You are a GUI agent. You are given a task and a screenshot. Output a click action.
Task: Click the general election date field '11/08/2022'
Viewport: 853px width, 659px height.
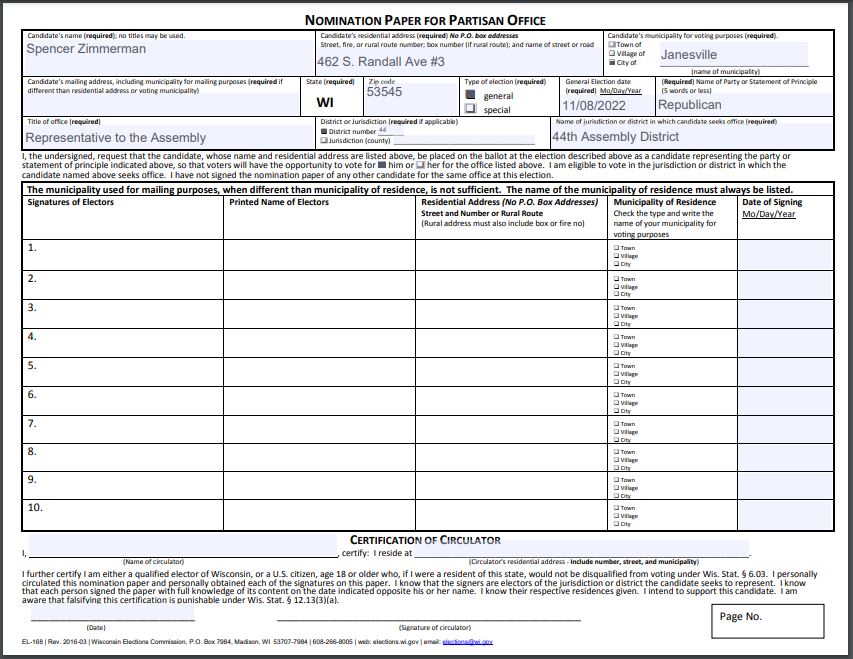607,106
